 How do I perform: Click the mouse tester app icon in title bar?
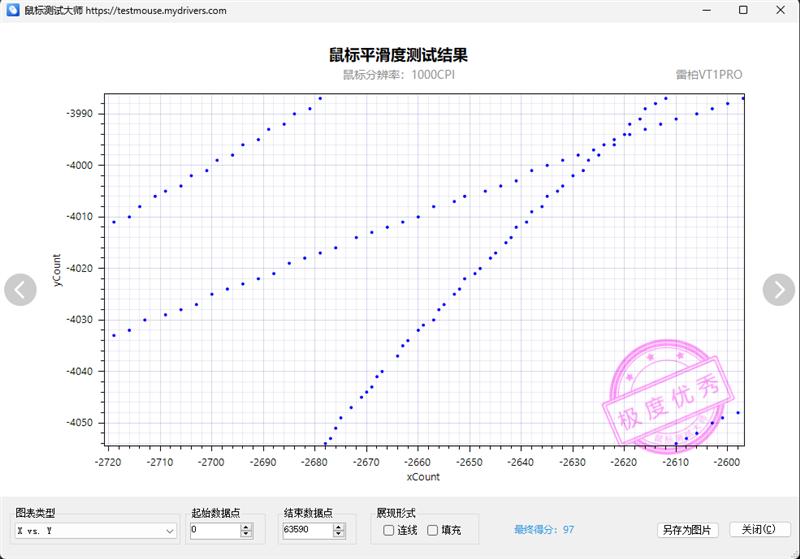pos(13,10)
